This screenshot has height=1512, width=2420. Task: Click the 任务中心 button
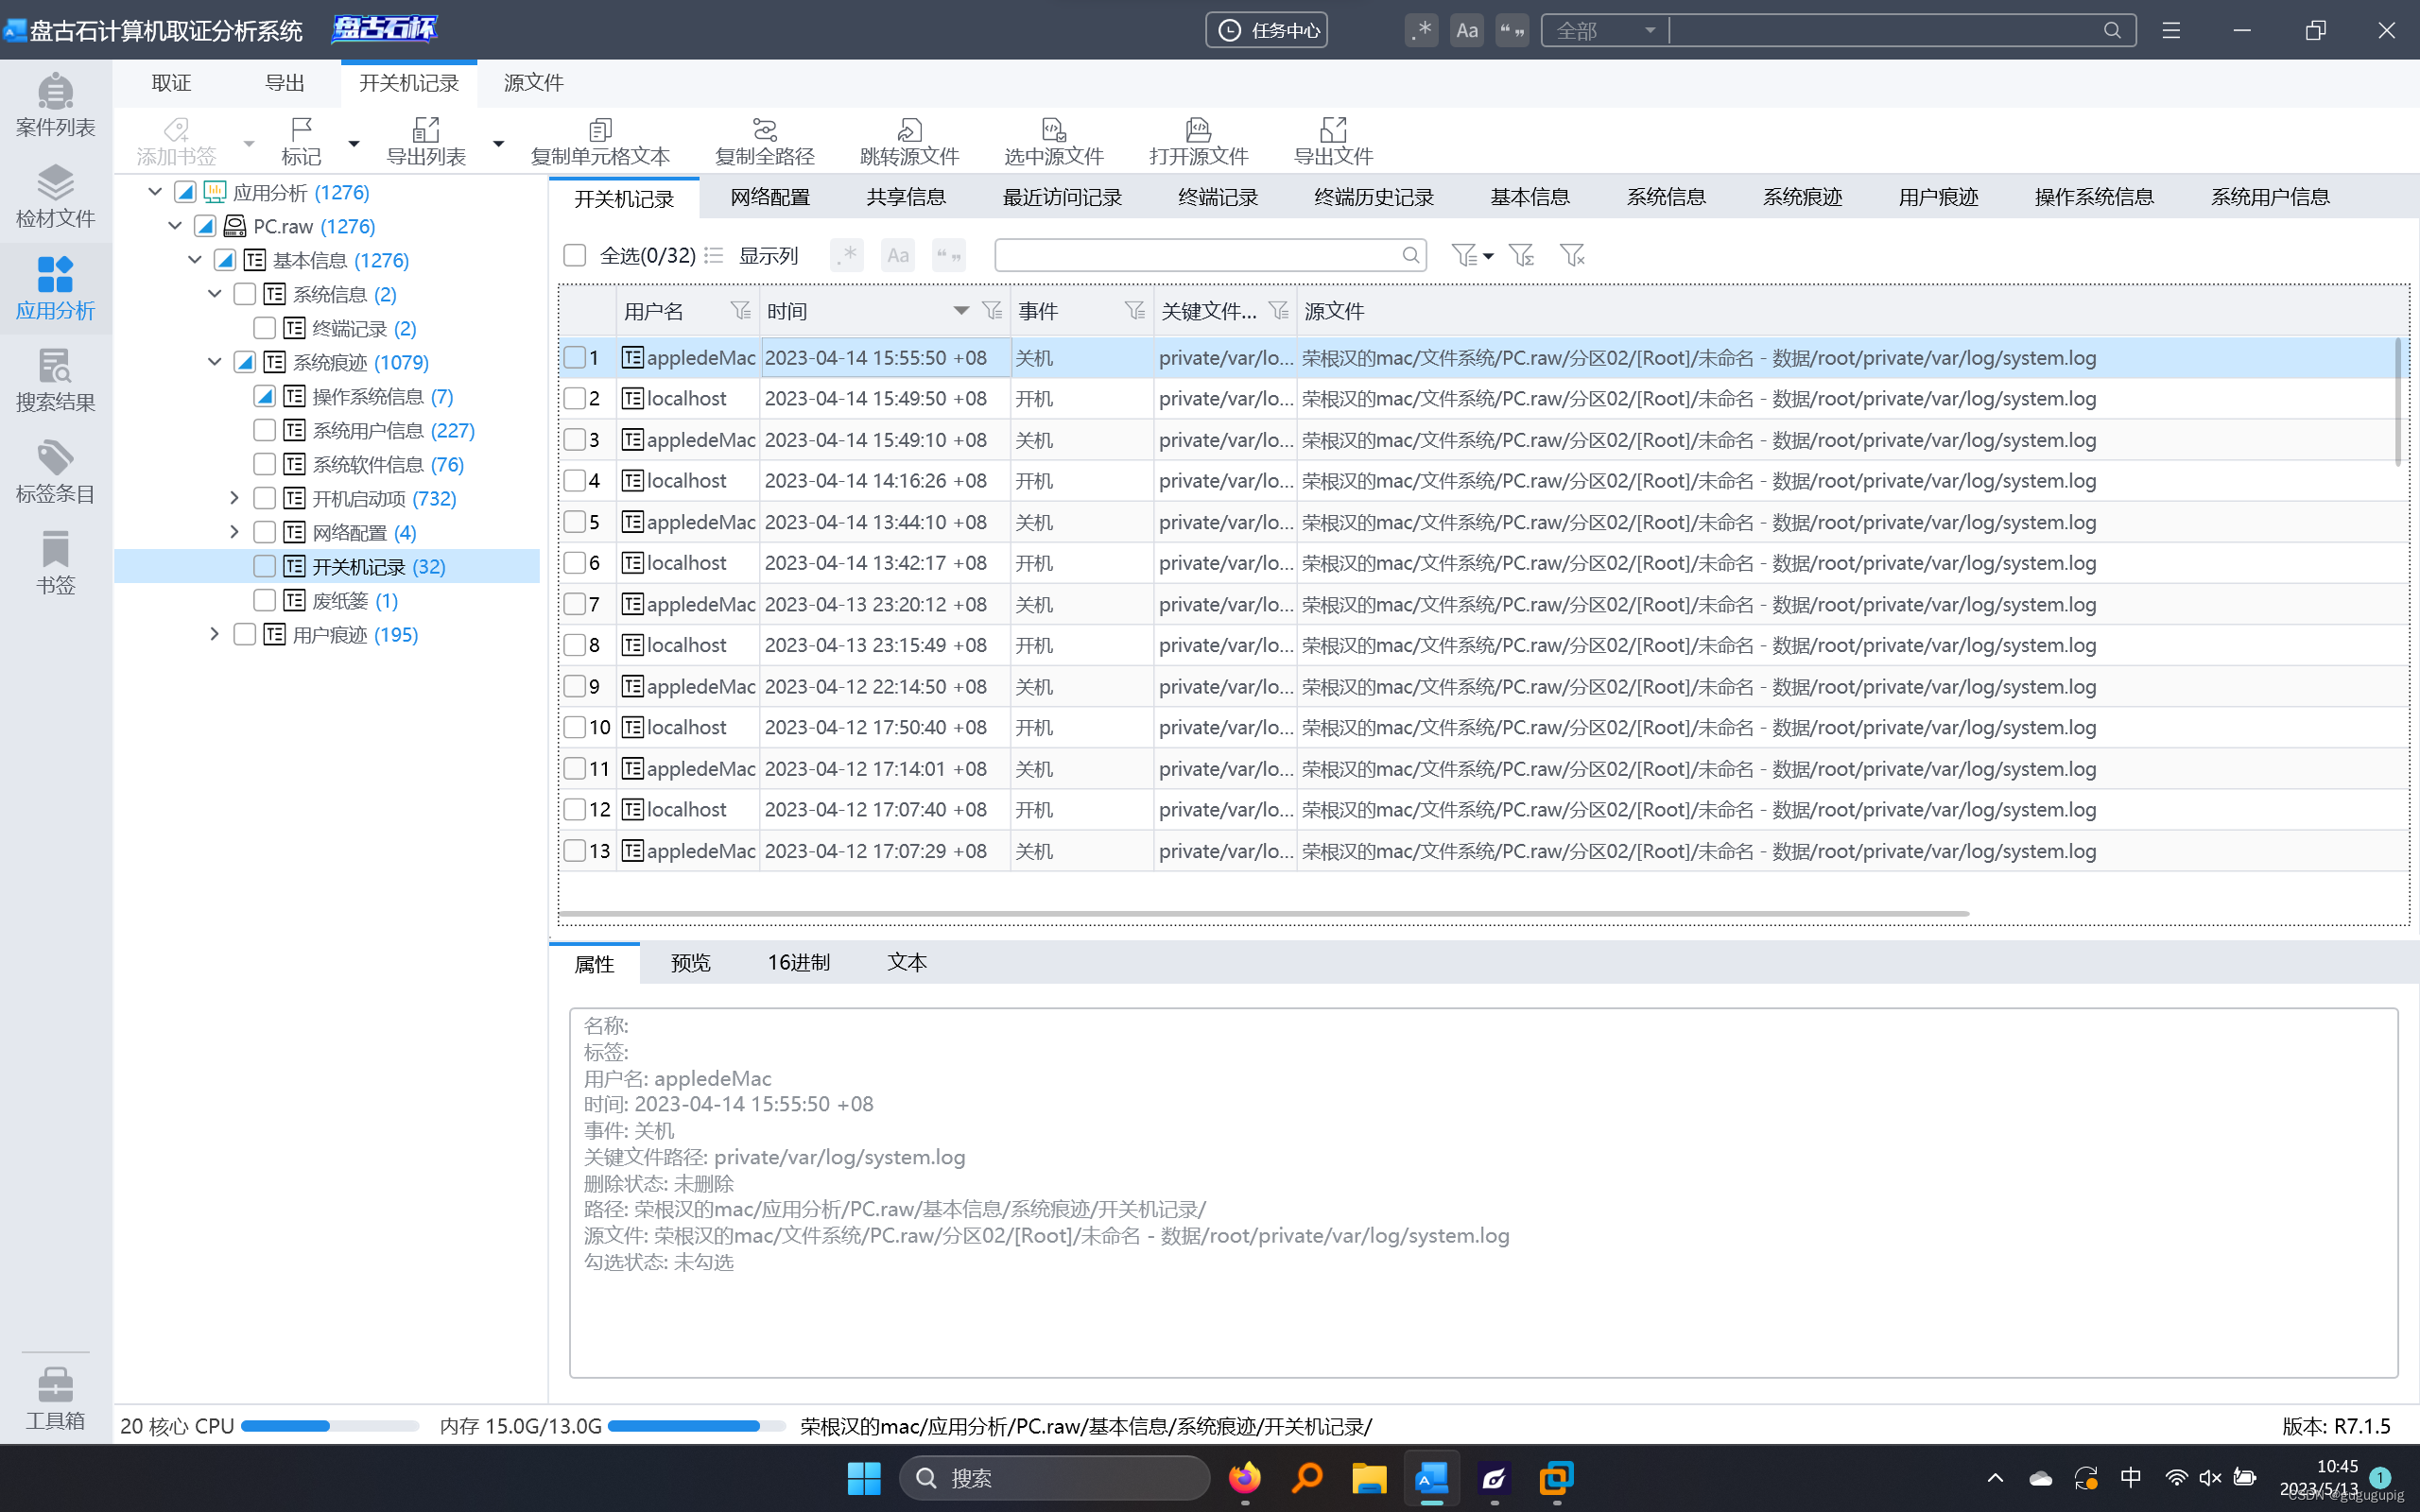pos(1266,31)
